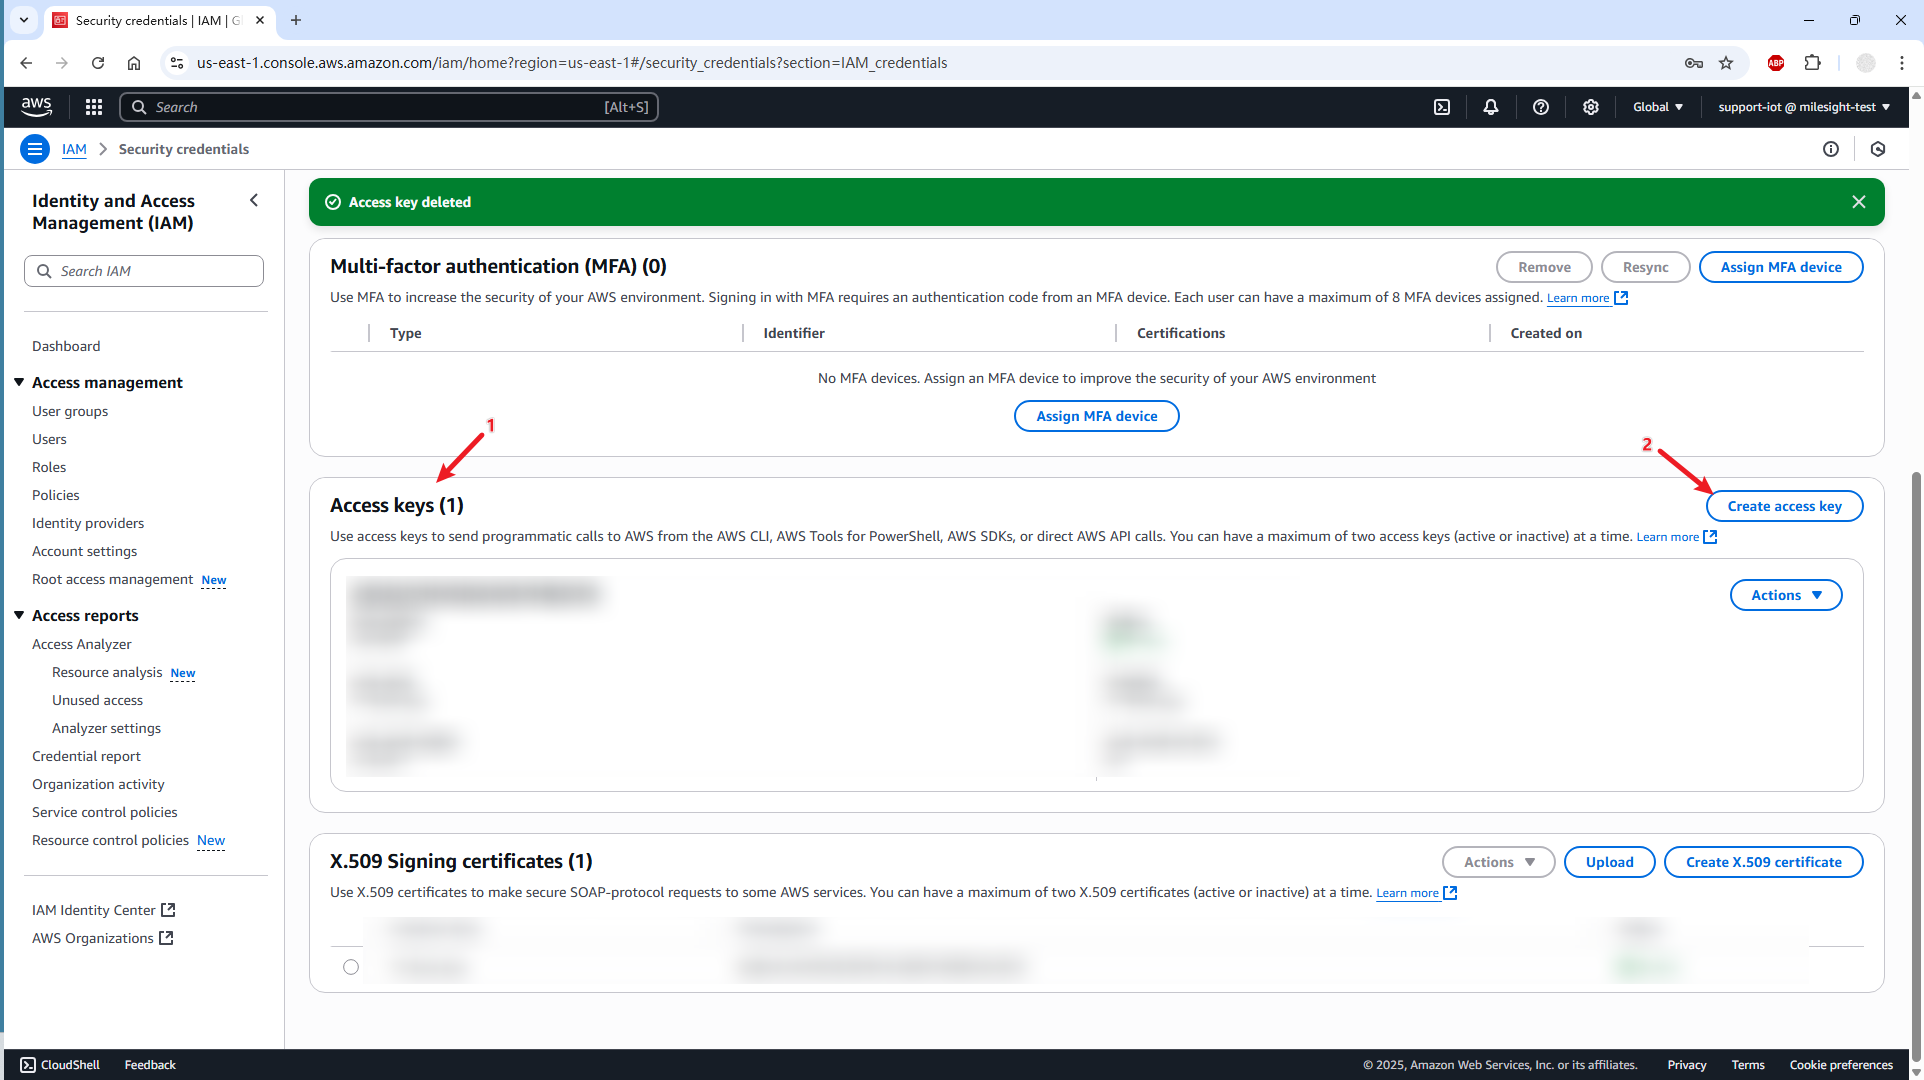Open the AWS support help icon
This screenshot has width=1924, height=1080.
point(1541,107)
